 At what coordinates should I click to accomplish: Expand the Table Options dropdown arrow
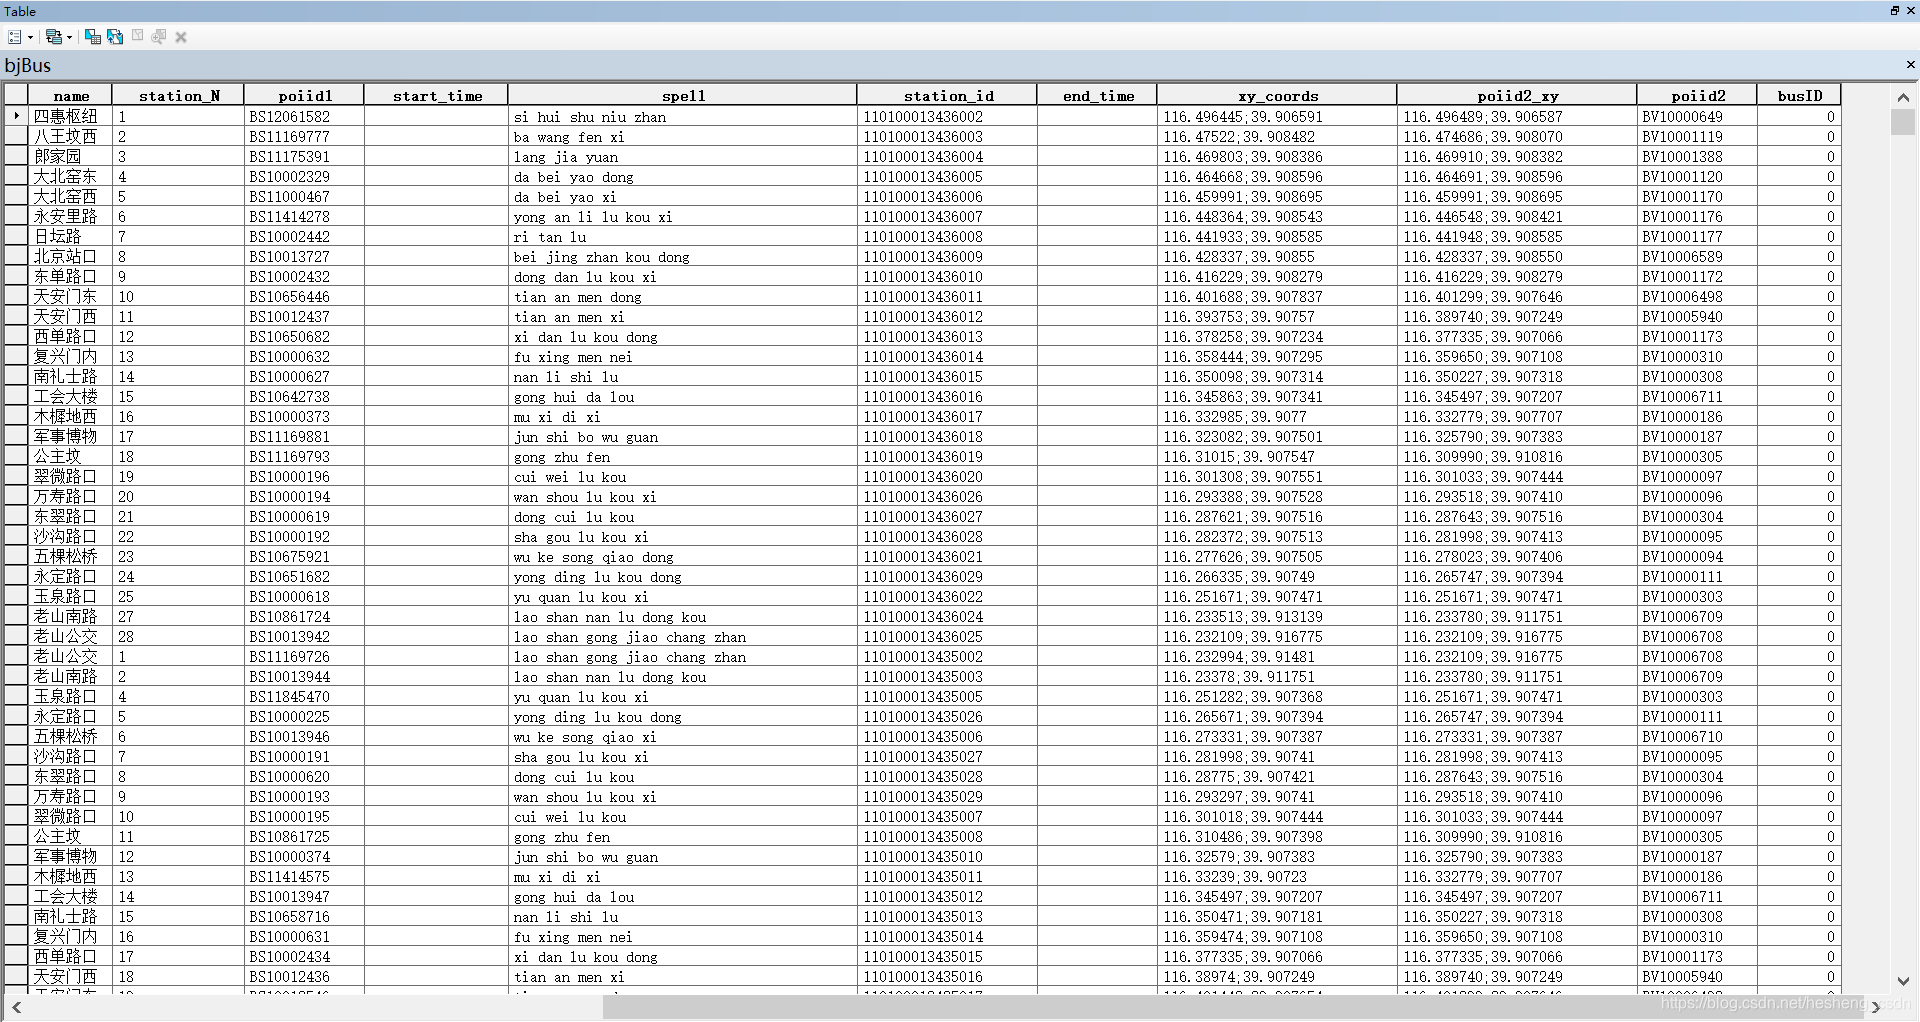pos(30,38)
